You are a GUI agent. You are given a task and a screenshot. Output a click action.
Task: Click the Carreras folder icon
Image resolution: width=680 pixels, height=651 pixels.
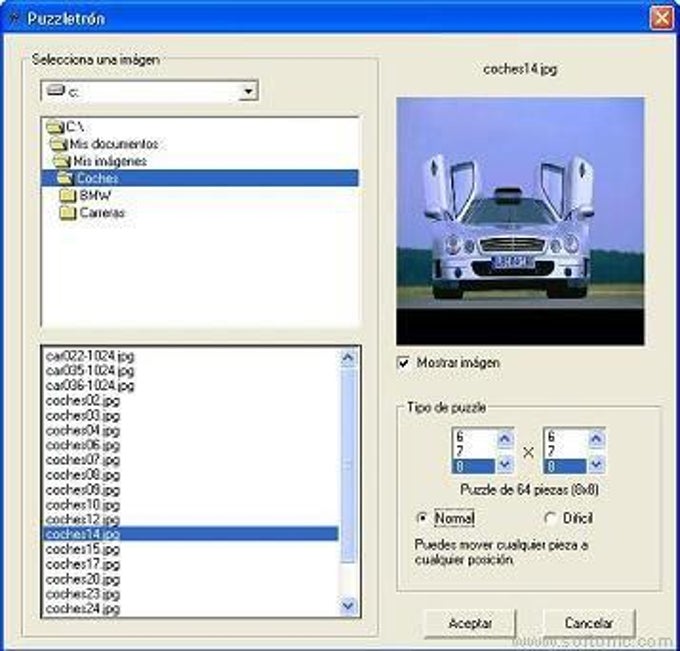tap(68, 213)
